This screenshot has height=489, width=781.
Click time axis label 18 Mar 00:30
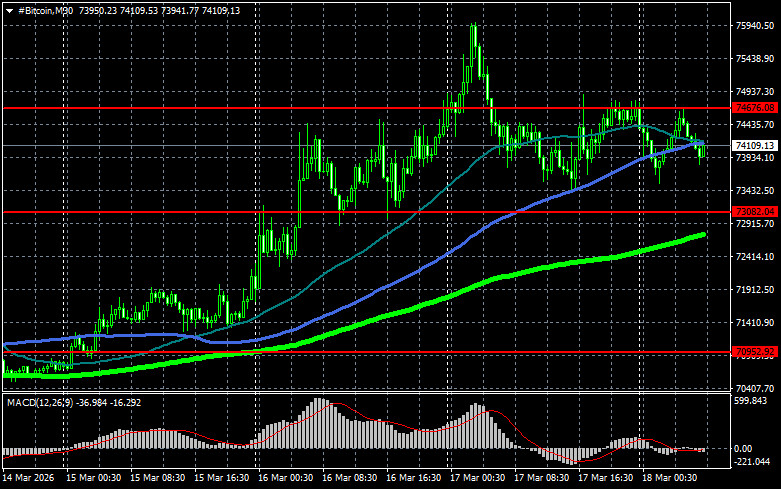click(x=669, y=478)
